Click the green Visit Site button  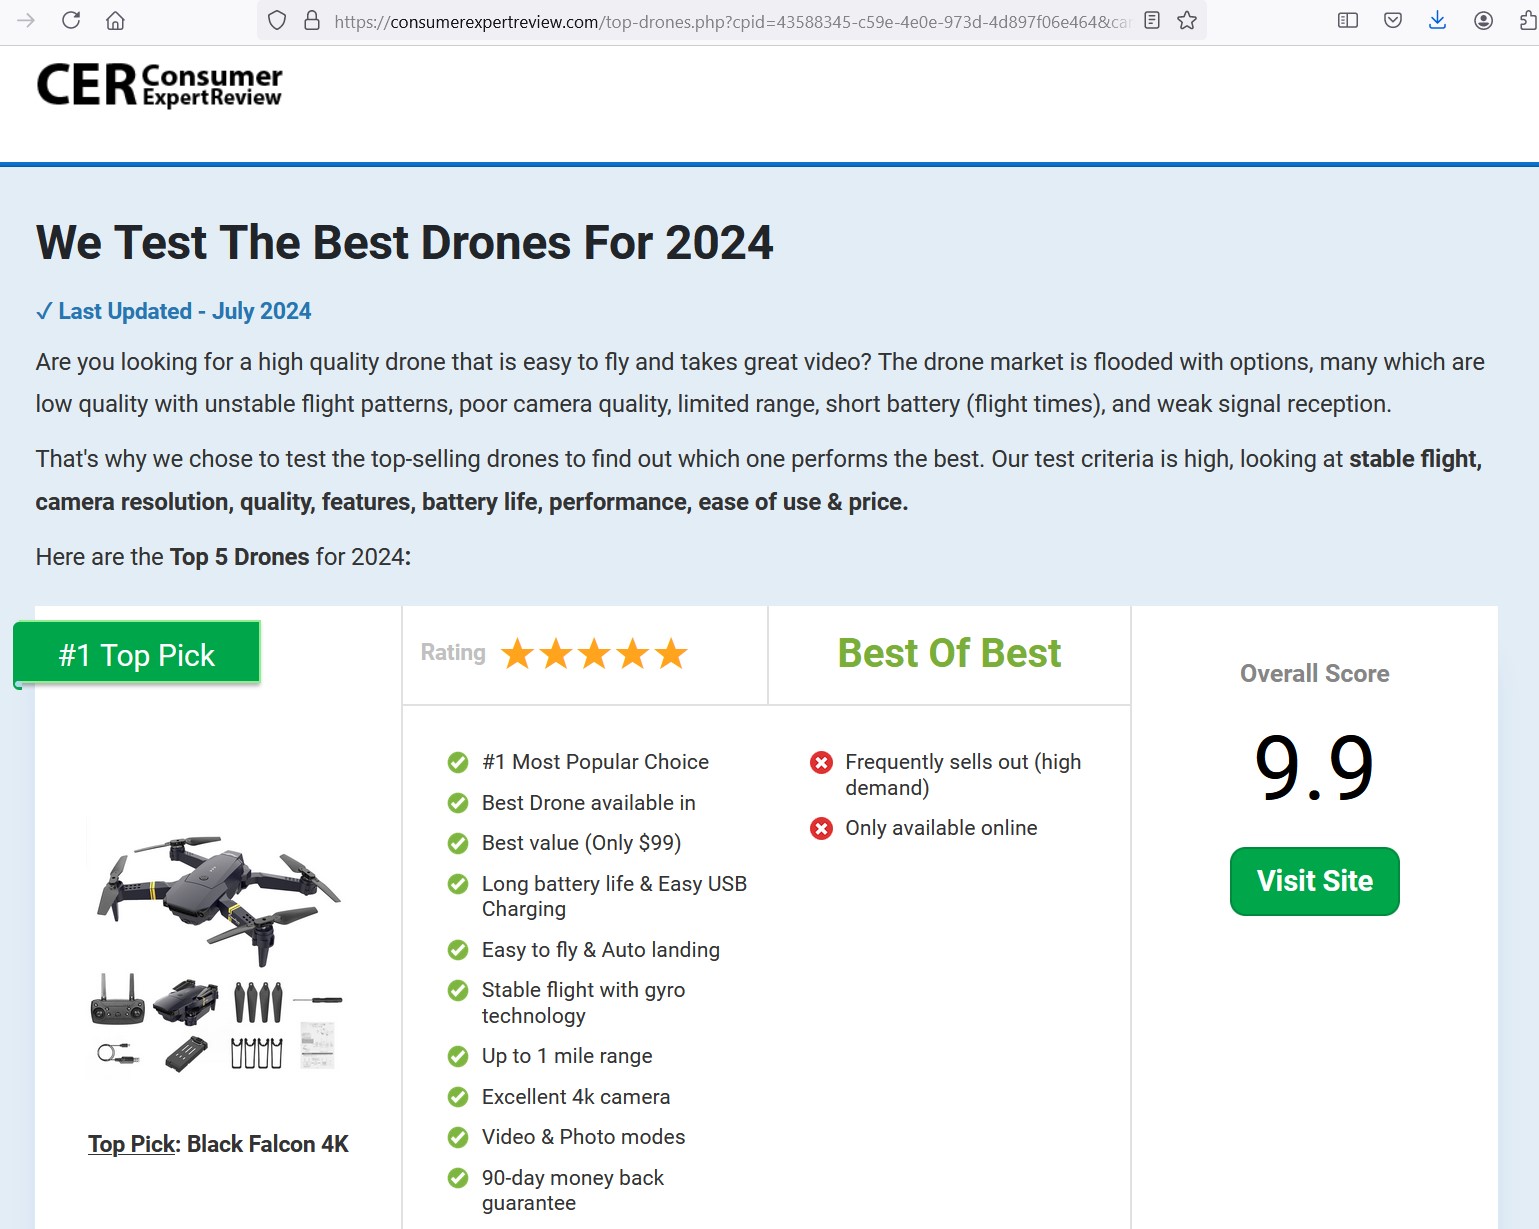[1314, 881]
